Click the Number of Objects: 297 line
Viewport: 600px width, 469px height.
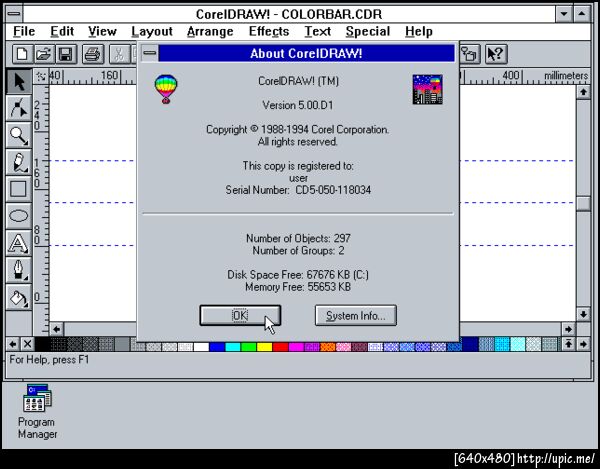298,238
